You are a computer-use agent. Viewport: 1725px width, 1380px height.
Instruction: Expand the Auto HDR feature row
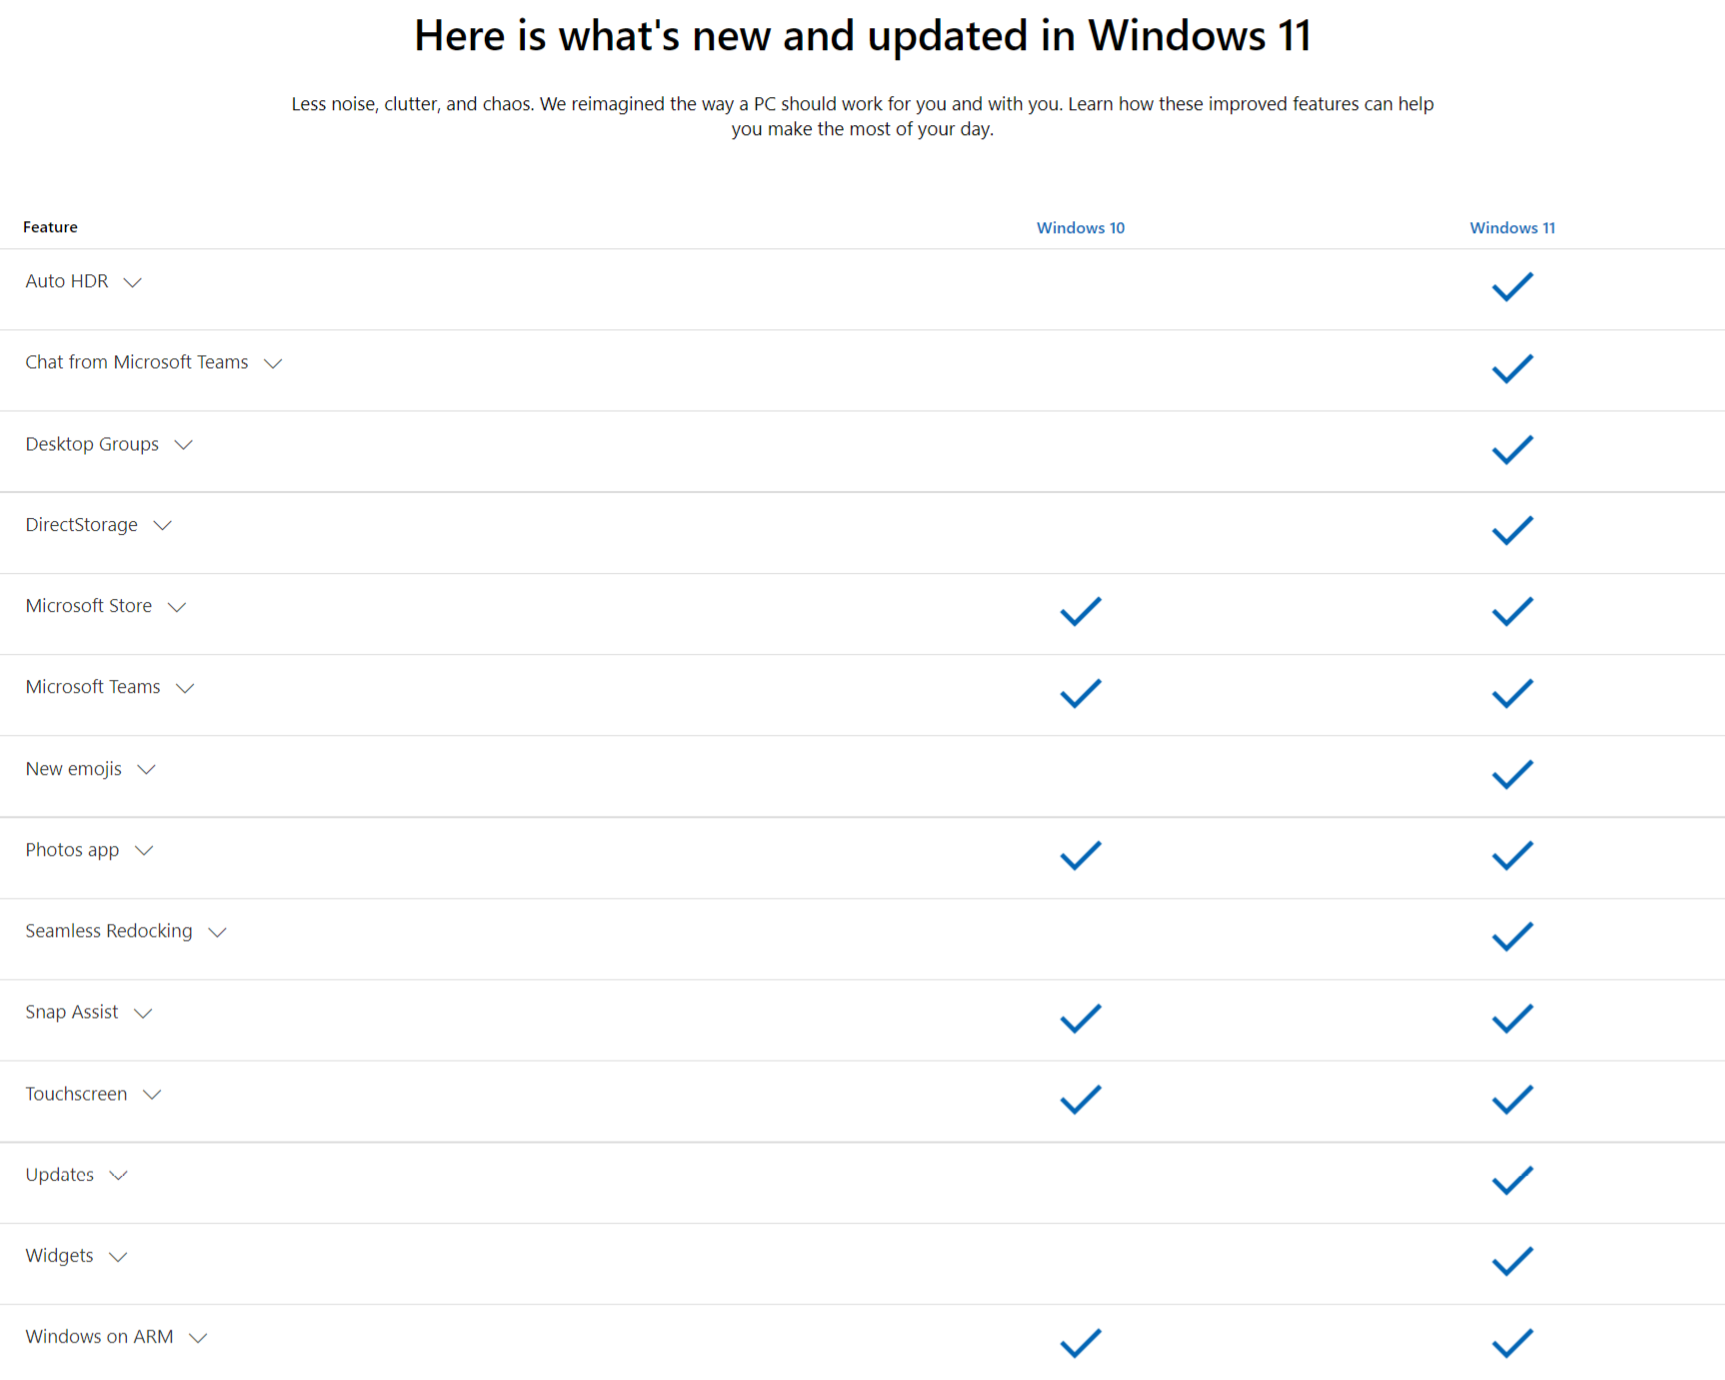[132, 282]
